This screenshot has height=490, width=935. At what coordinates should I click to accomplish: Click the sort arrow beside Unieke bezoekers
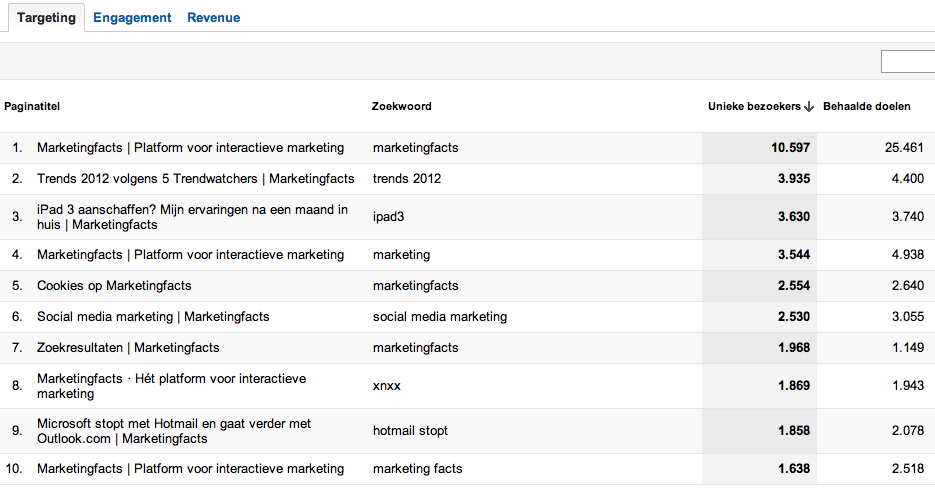coord(808,107)
